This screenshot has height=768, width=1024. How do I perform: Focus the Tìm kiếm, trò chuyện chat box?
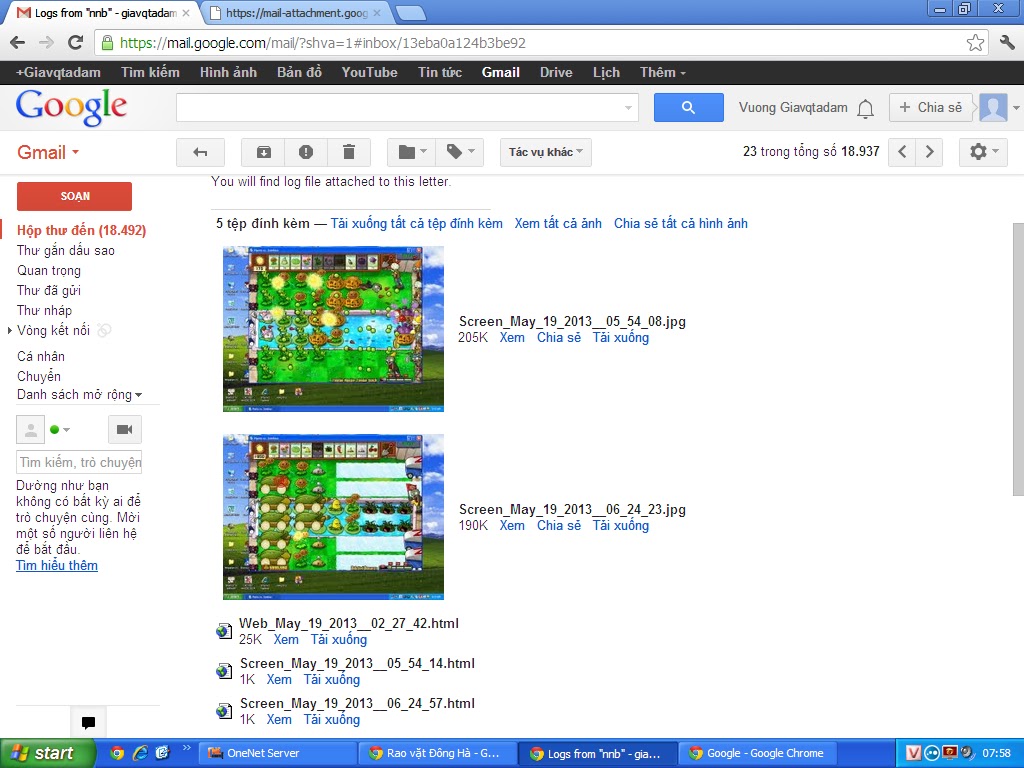pyautogui.click(x=79, y=462)
